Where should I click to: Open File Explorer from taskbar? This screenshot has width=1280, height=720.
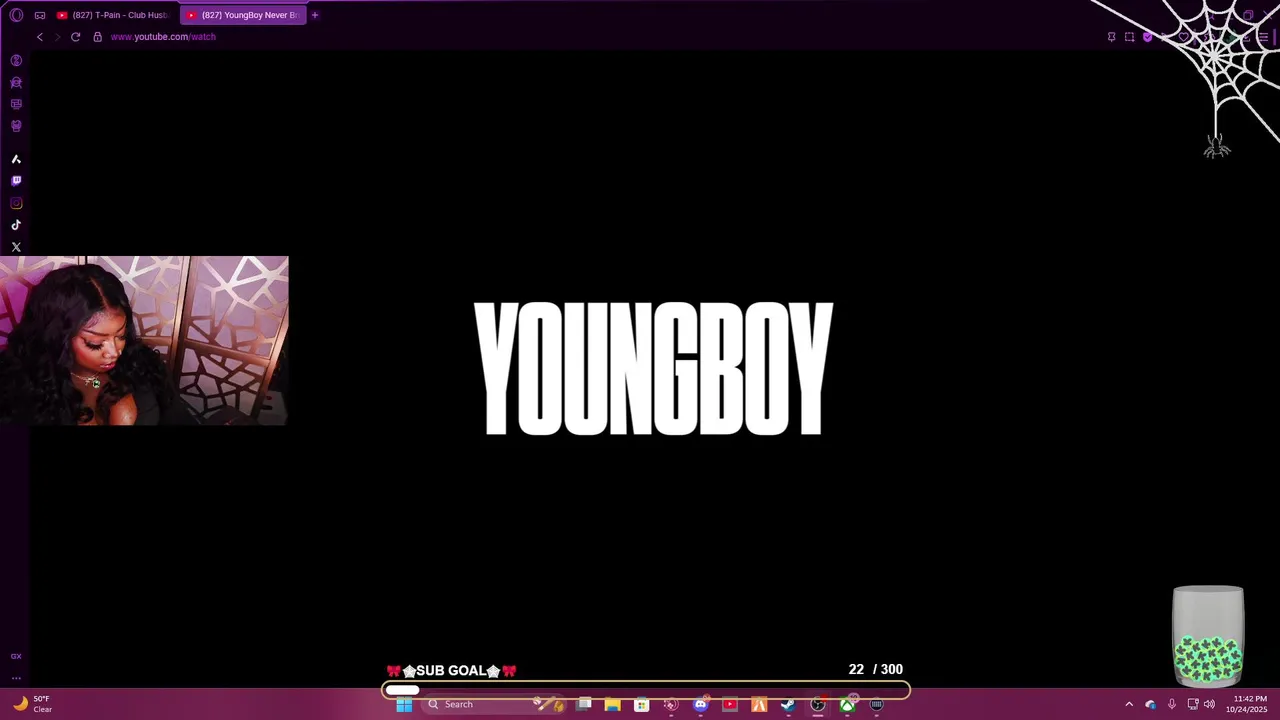point(612,705)
